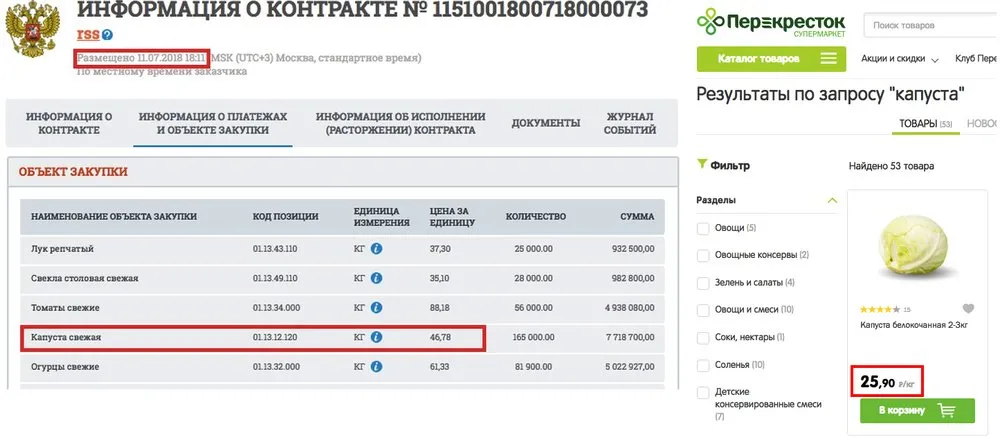
Task: Click the unit price 88,18
Action: coord(440,307)
